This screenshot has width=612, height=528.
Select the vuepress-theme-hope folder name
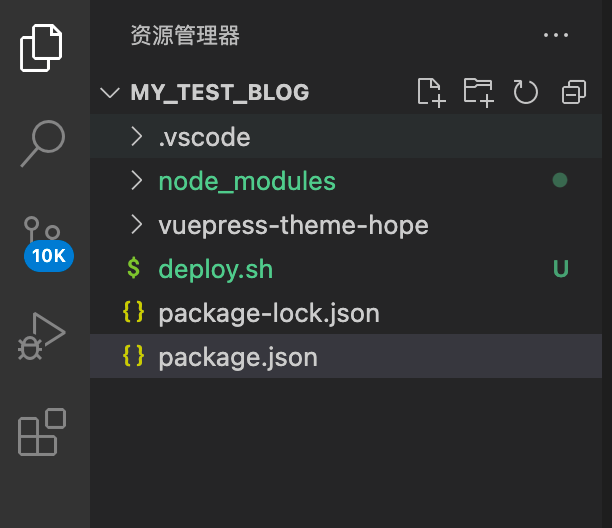pyautogui.click(x=294, y=226)
